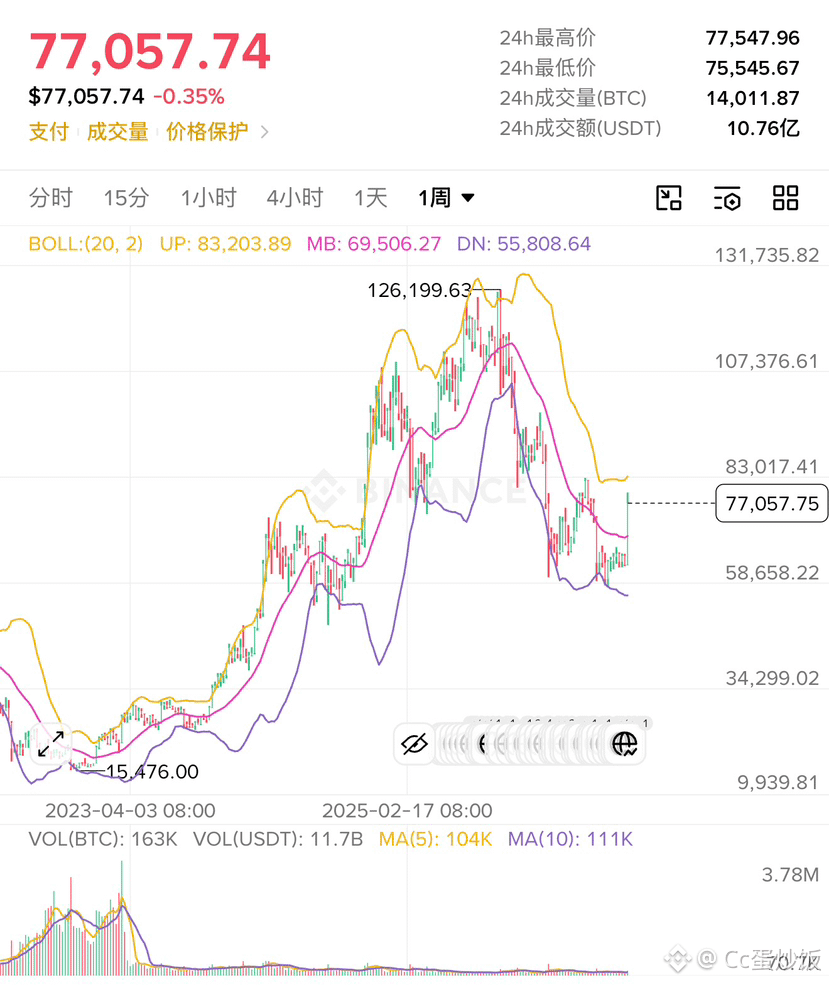Expand the 1周 timeframe dropdown
The image size is (829, 985).
(x=447, y=198)
